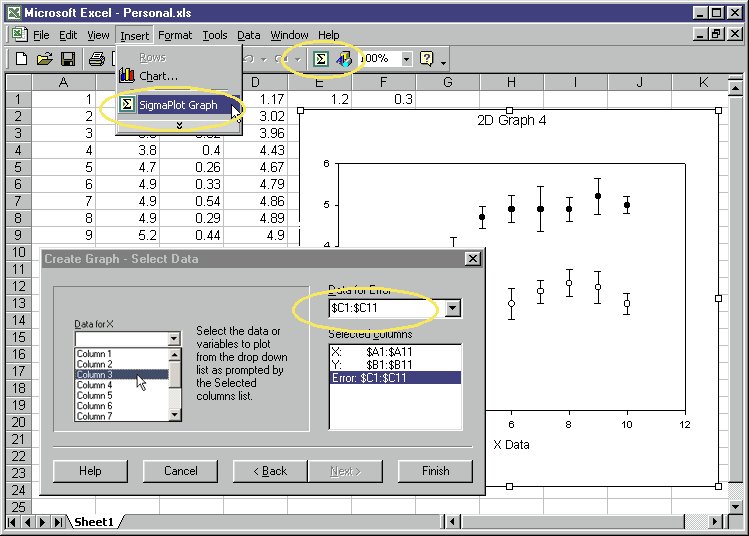Select Column 6 in the list
749x536 pixels.
tap(121, 406)
